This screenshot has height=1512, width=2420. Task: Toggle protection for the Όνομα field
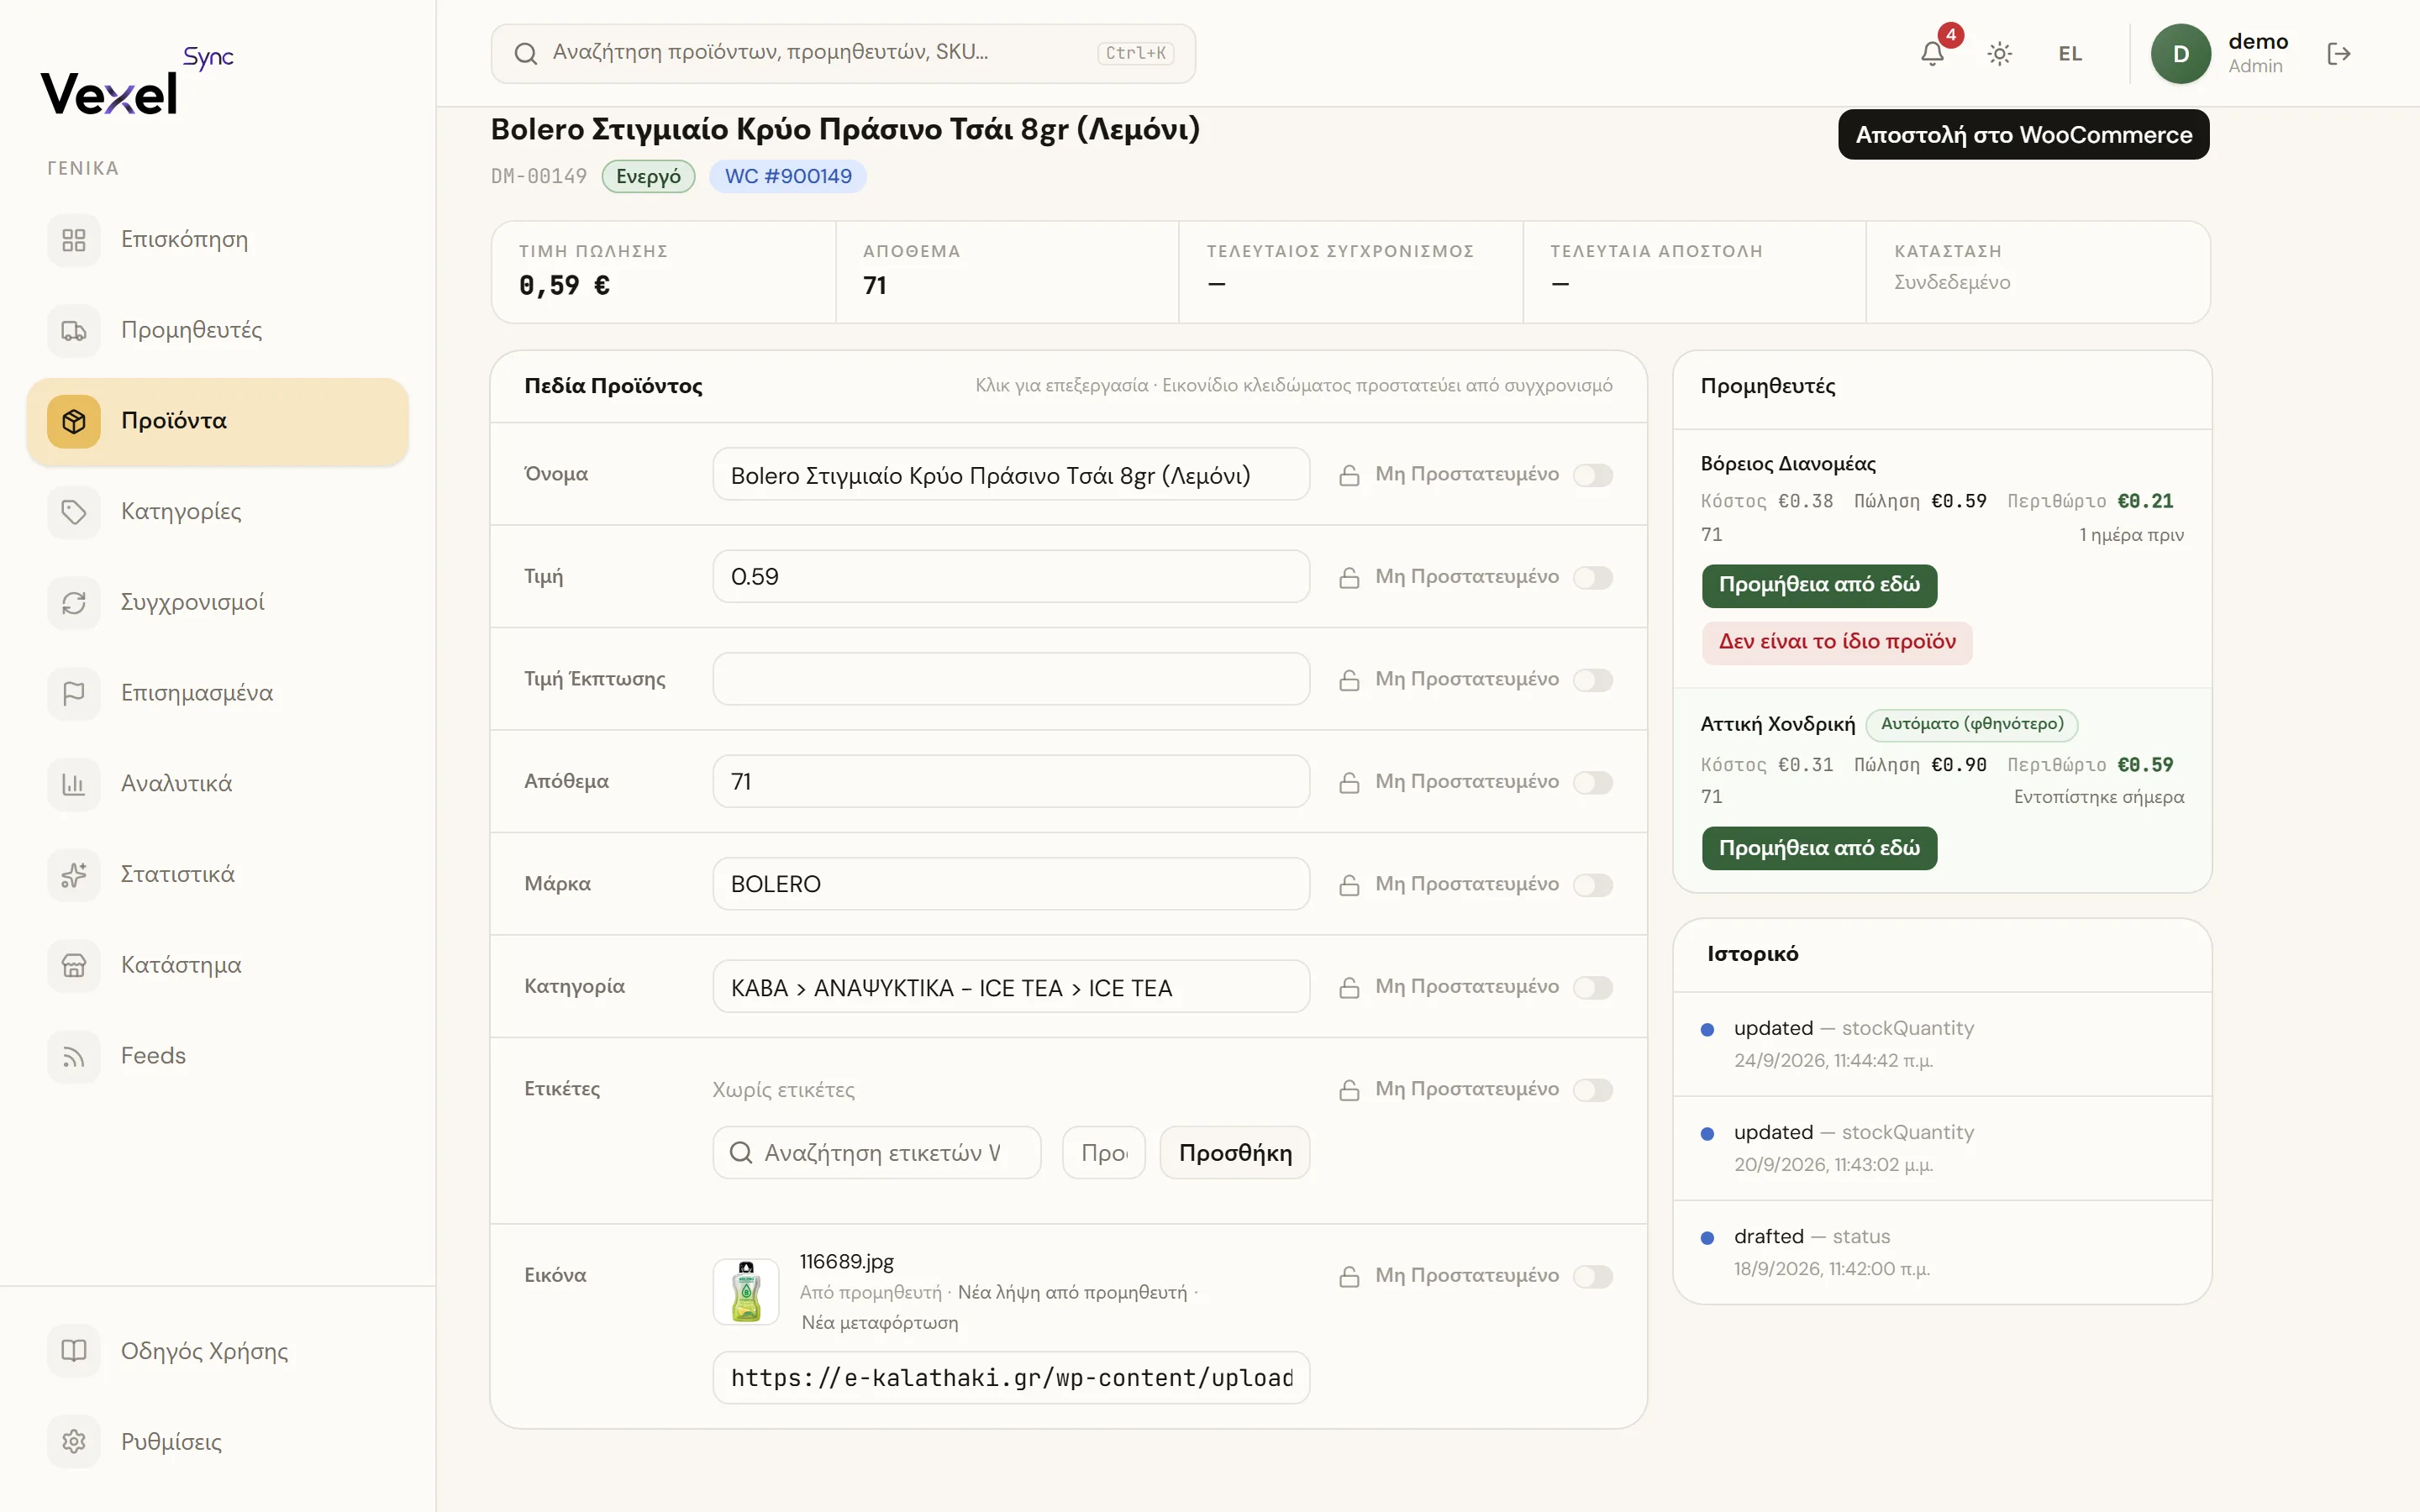click(1593, 475)
